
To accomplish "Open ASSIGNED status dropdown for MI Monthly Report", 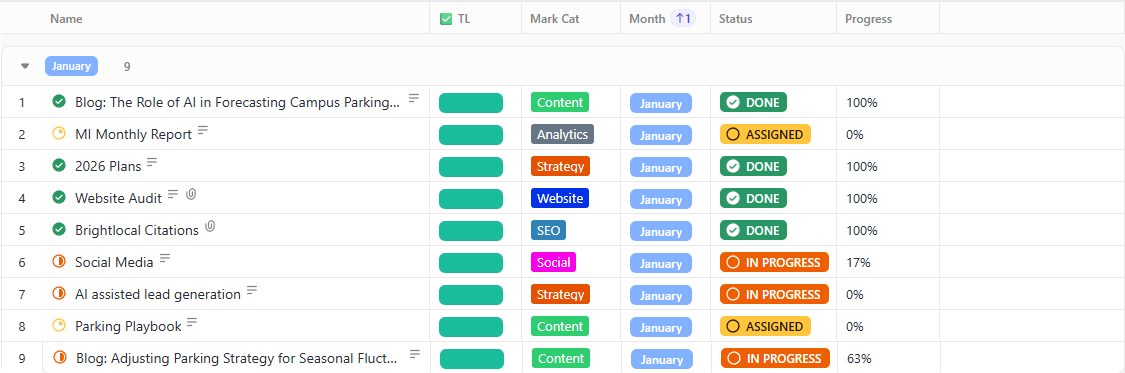I will coord(766,134).
